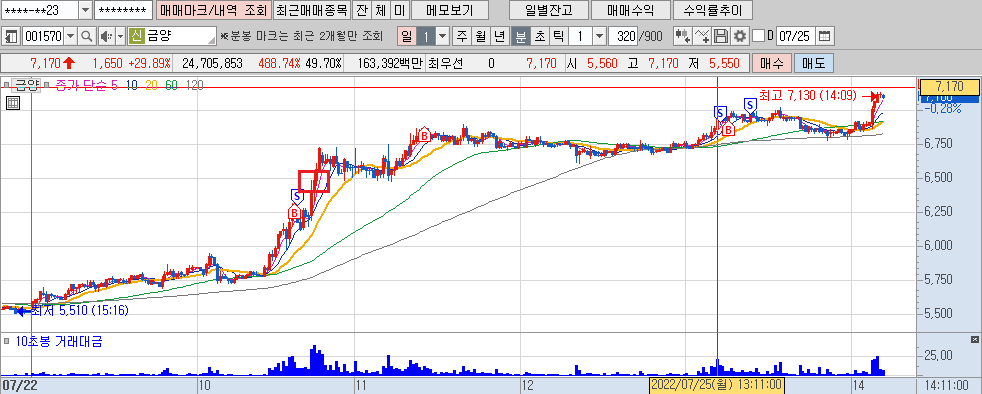Click the S marker on the 13:11 line

720,113
